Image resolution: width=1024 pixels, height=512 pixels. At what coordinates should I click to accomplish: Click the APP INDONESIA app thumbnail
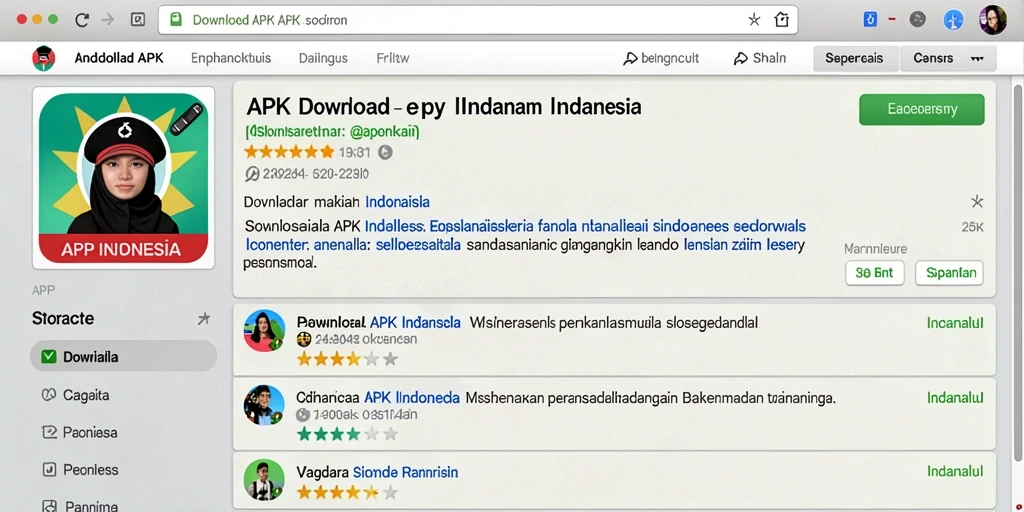[x=123, y=178]
